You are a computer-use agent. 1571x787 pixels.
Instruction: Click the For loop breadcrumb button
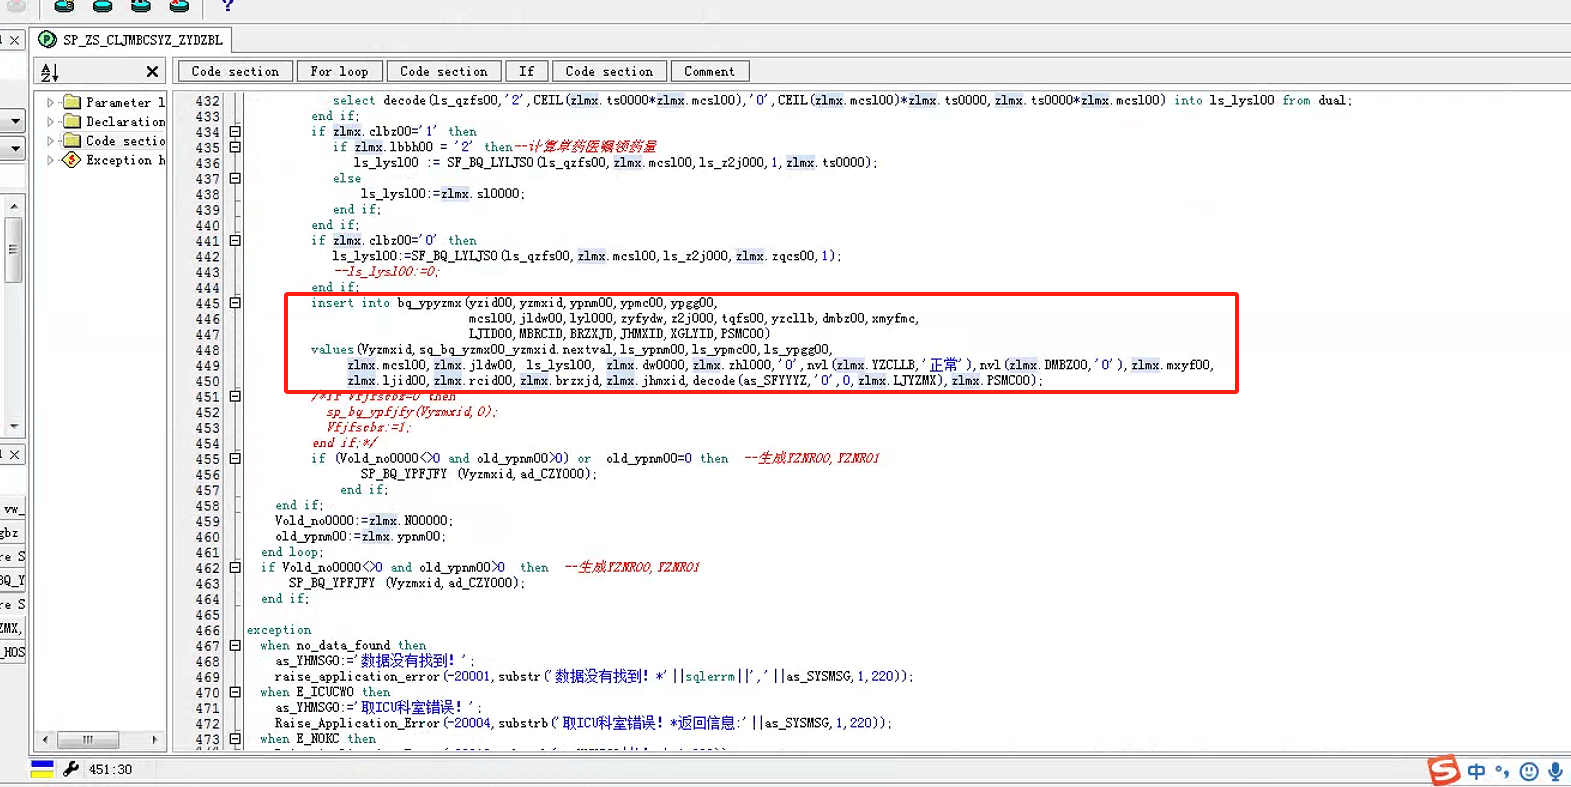(339, 72)
